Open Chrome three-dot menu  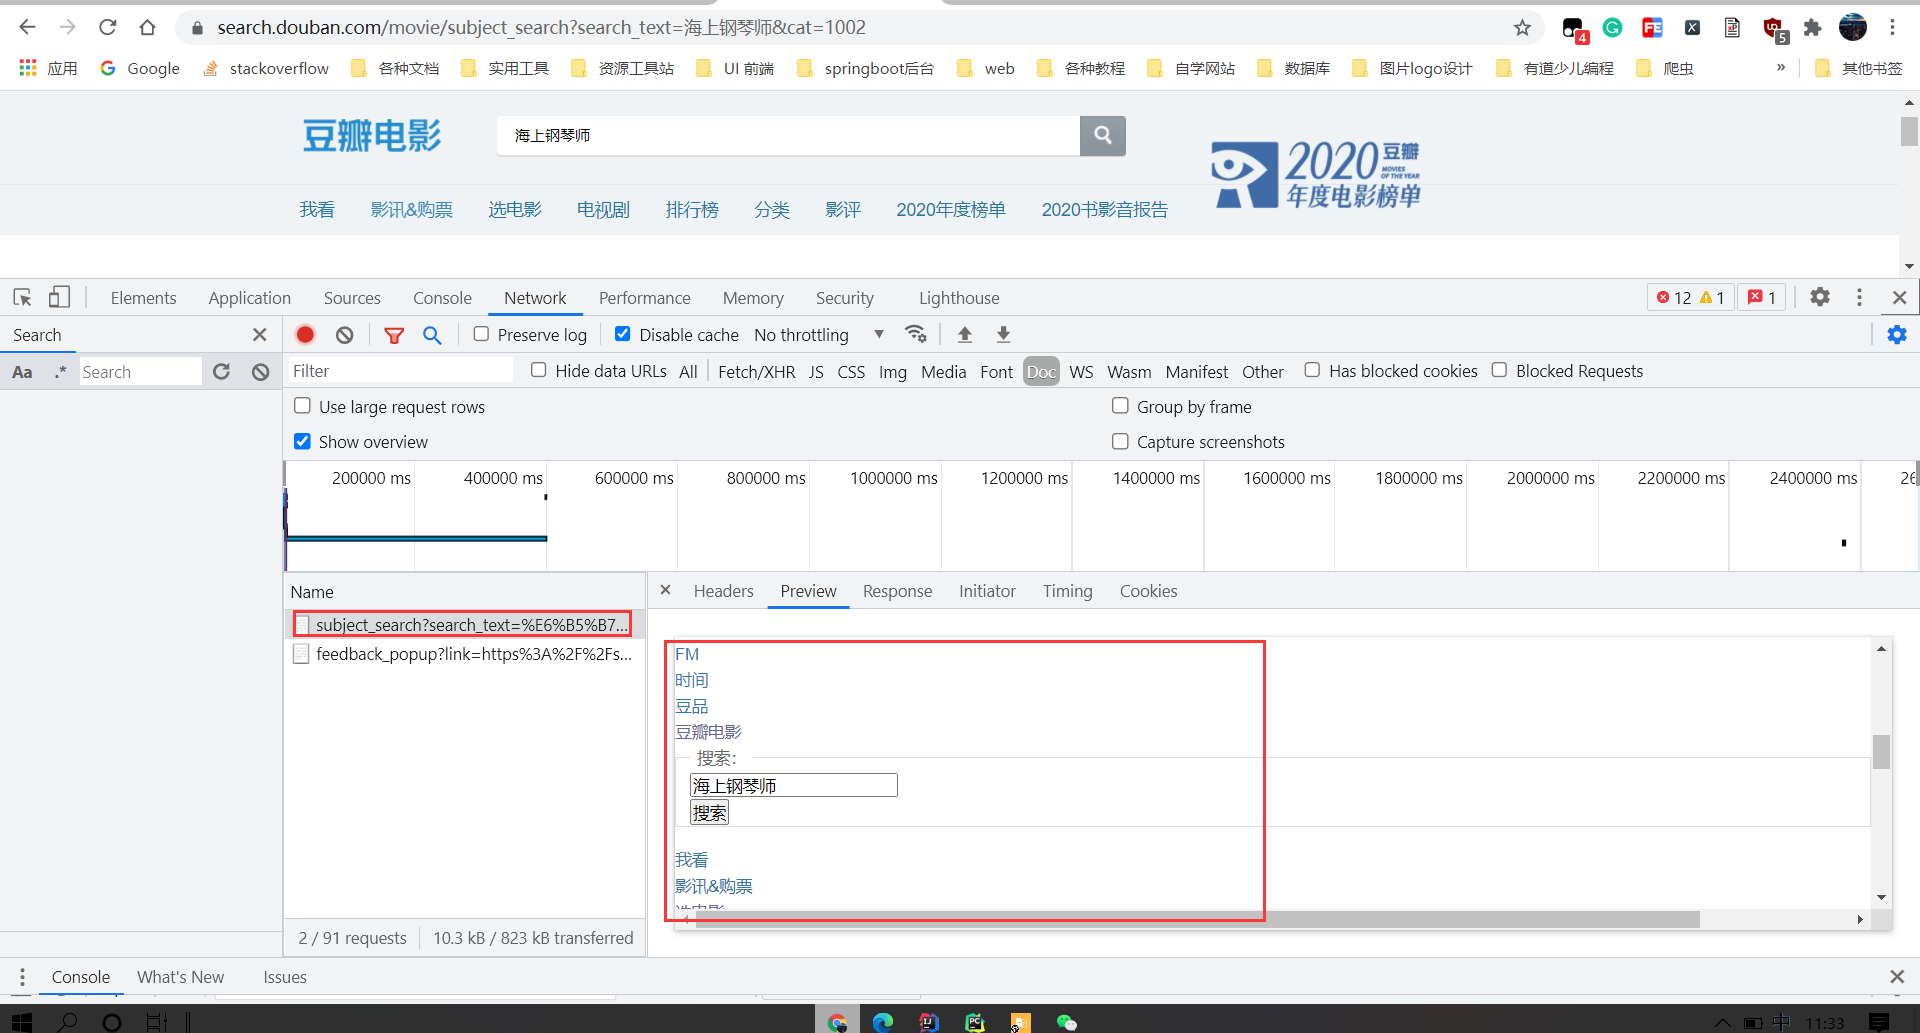click(x=1892, y=28)
